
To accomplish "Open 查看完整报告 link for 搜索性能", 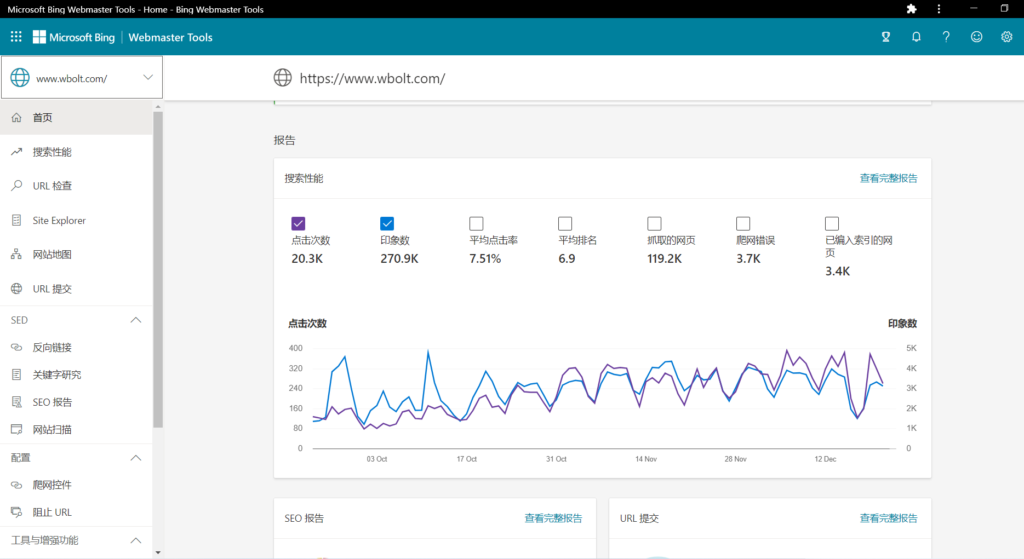I will [888, 178].
